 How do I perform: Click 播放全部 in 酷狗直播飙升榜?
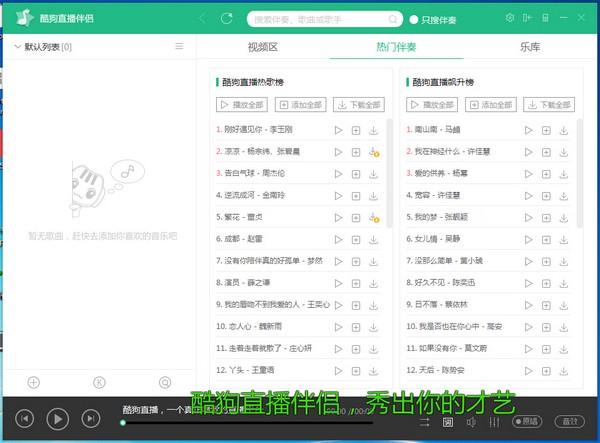[432, 105]
